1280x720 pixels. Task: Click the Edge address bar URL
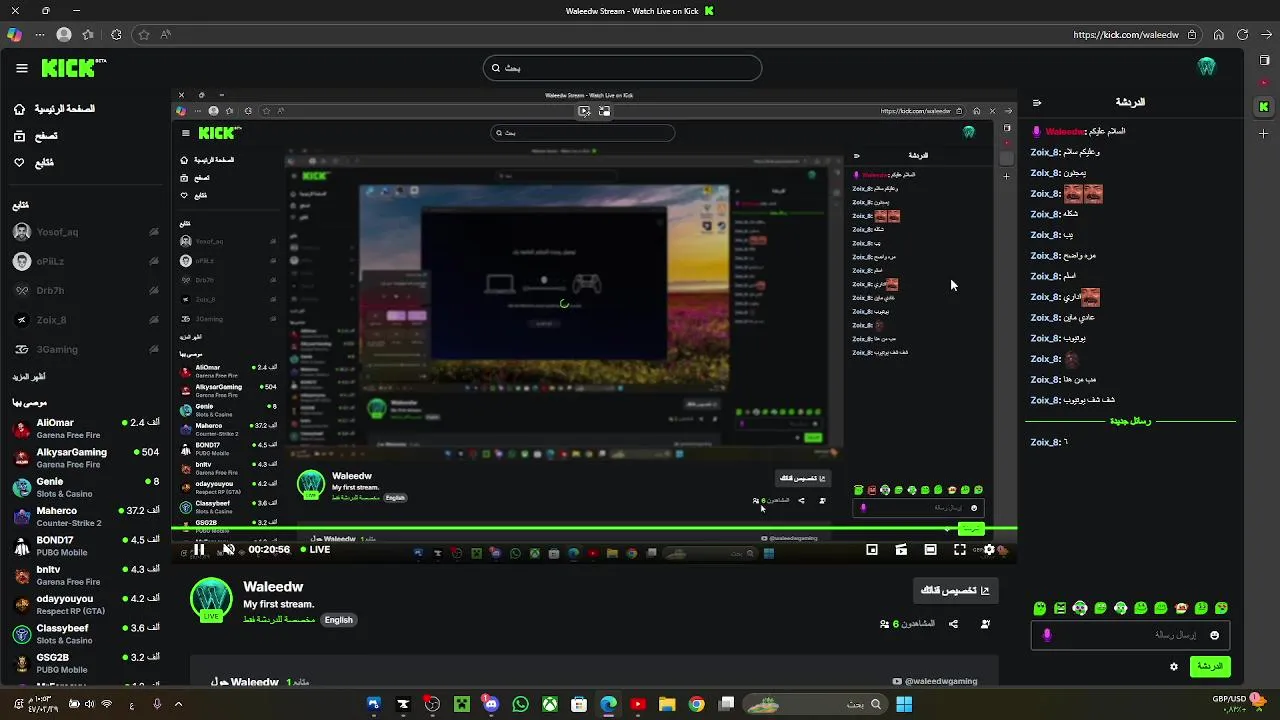[1126, 34]
